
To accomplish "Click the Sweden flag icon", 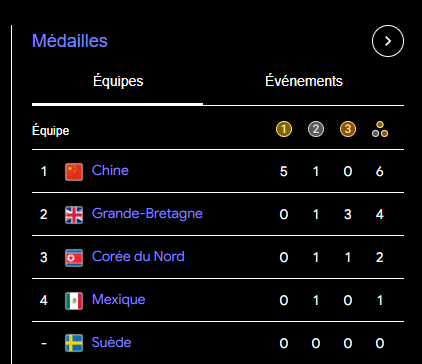I will 74,343.
